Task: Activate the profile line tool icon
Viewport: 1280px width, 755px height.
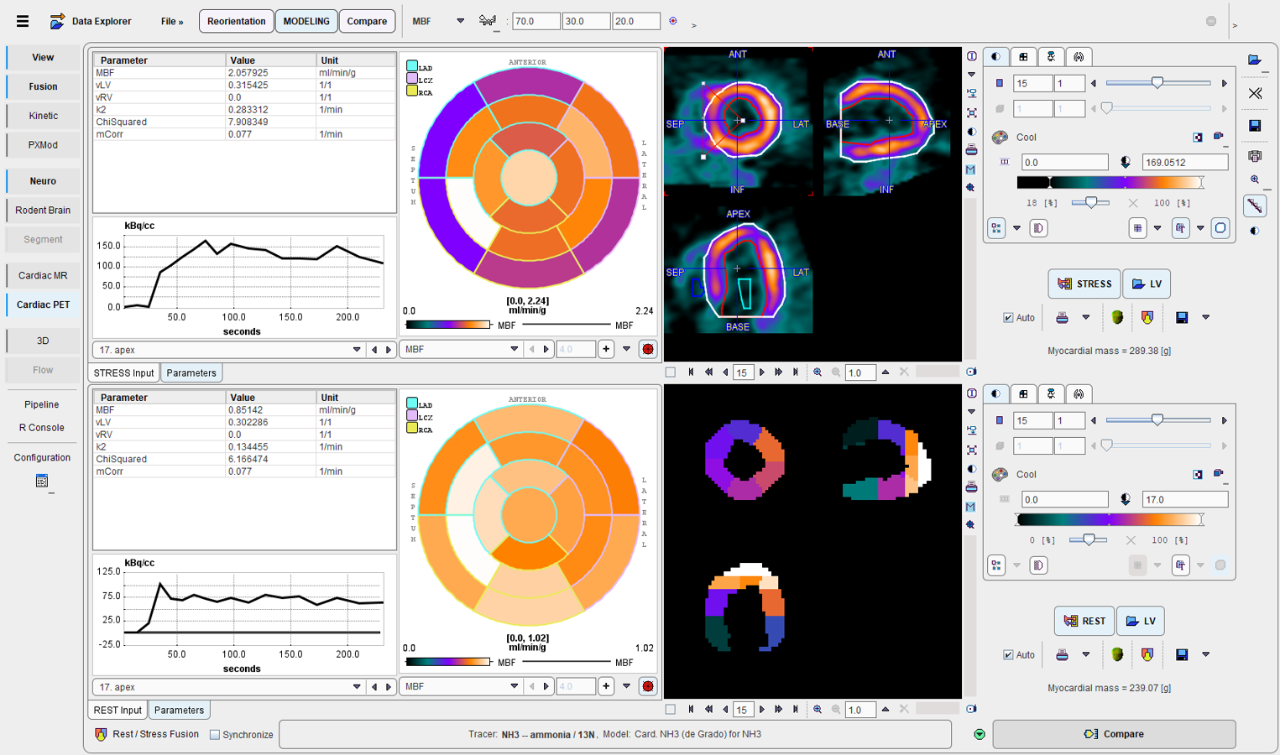Action: [x=1256, y=206]
